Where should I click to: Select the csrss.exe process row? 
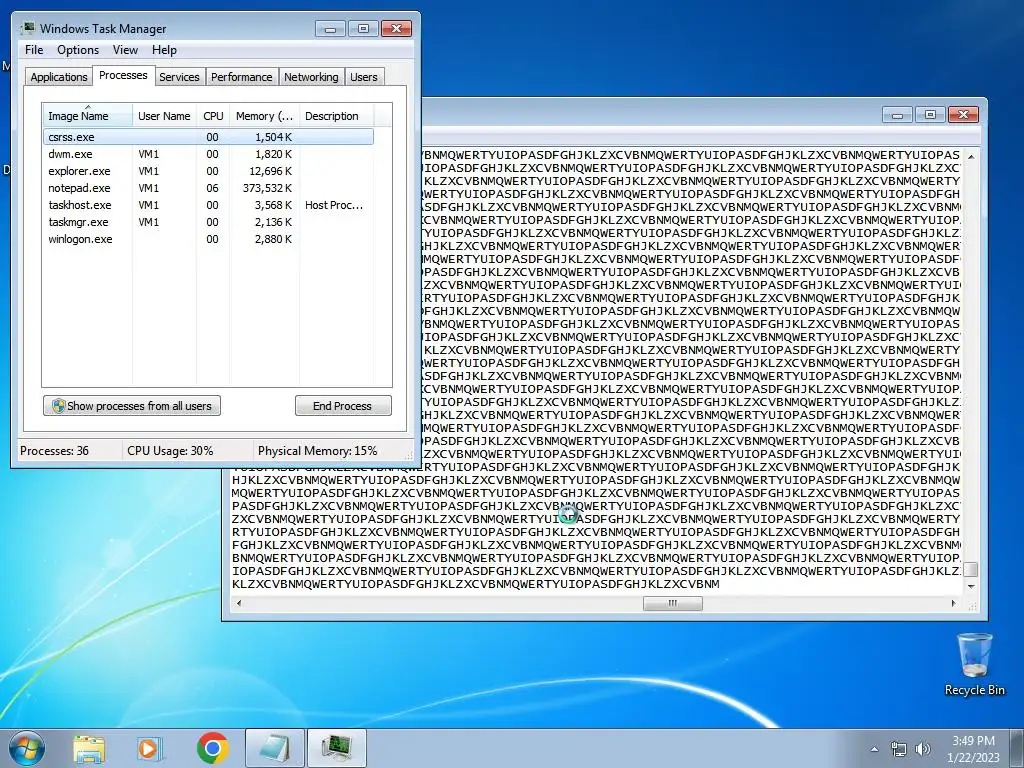click(208, 137)
